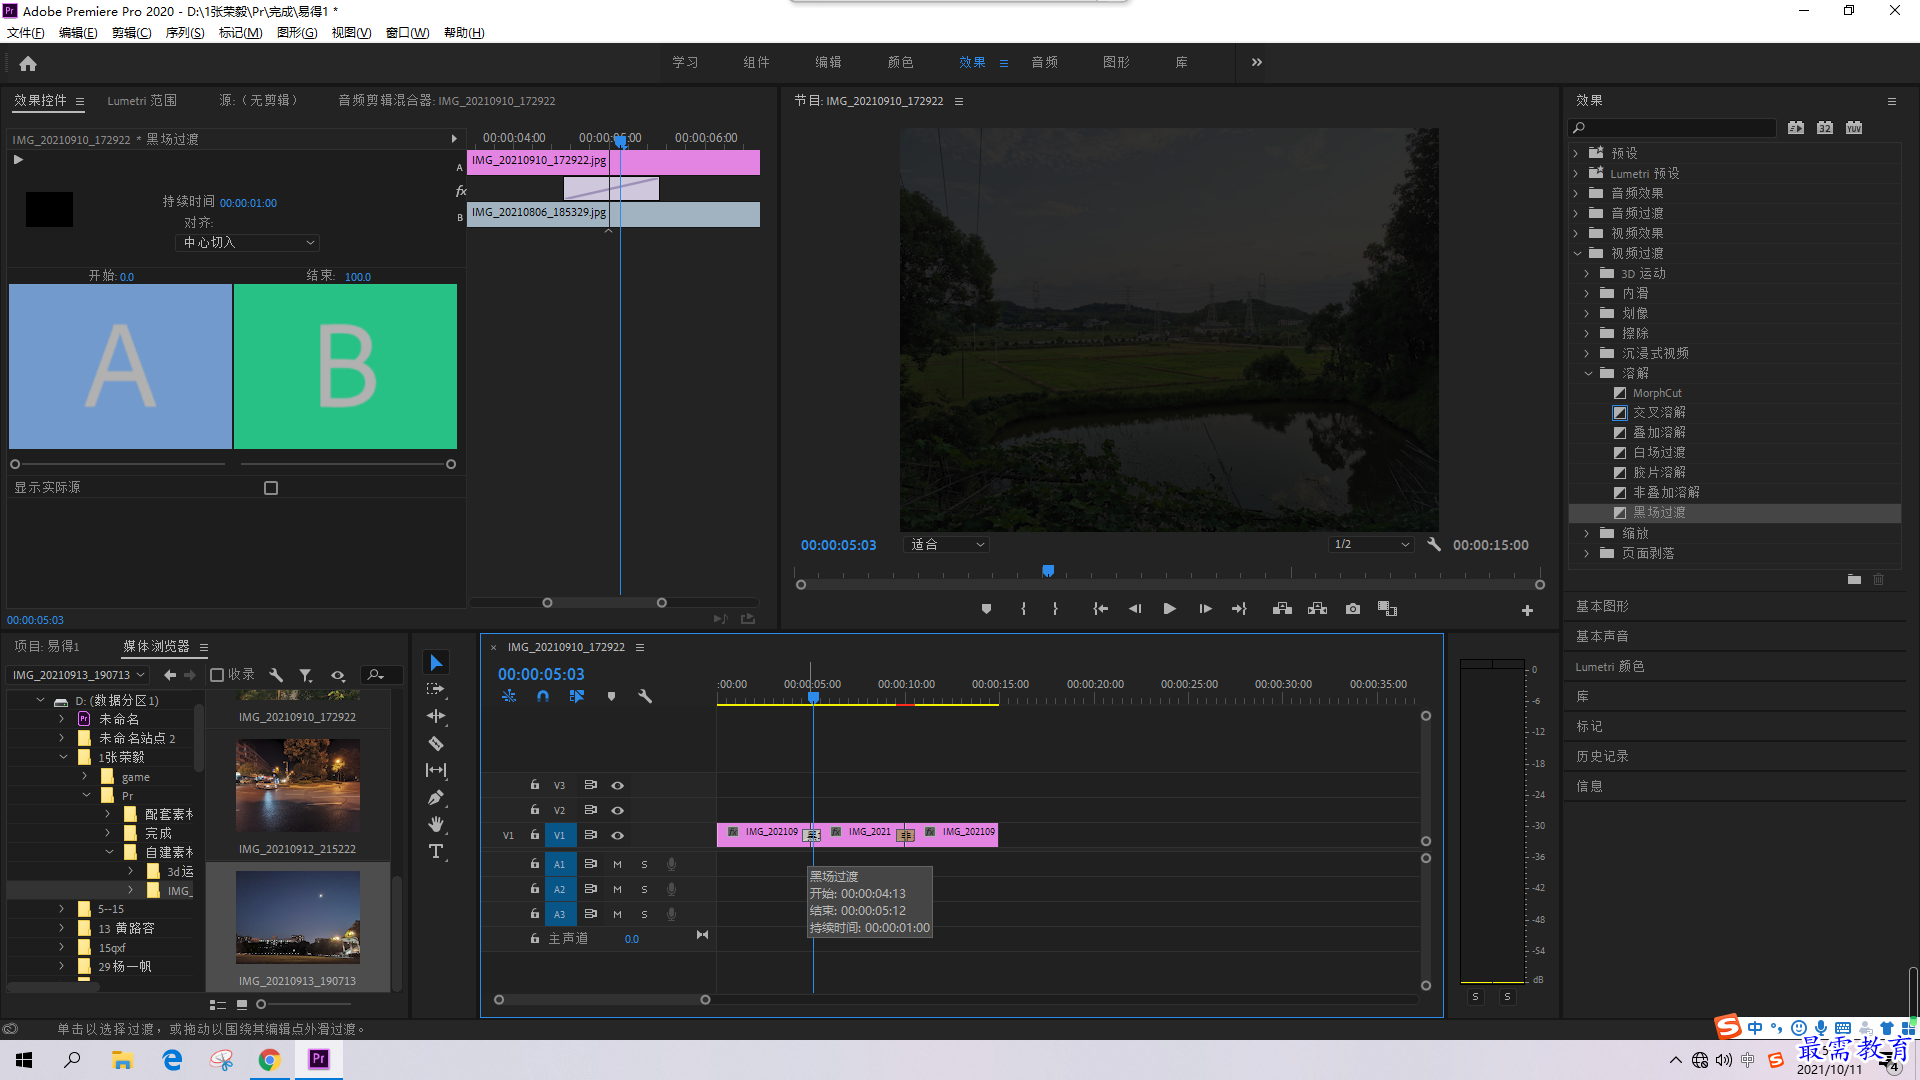Toggle linked selection in timeline
Screen dimensions: 1920x1080
tap(577, 697)
